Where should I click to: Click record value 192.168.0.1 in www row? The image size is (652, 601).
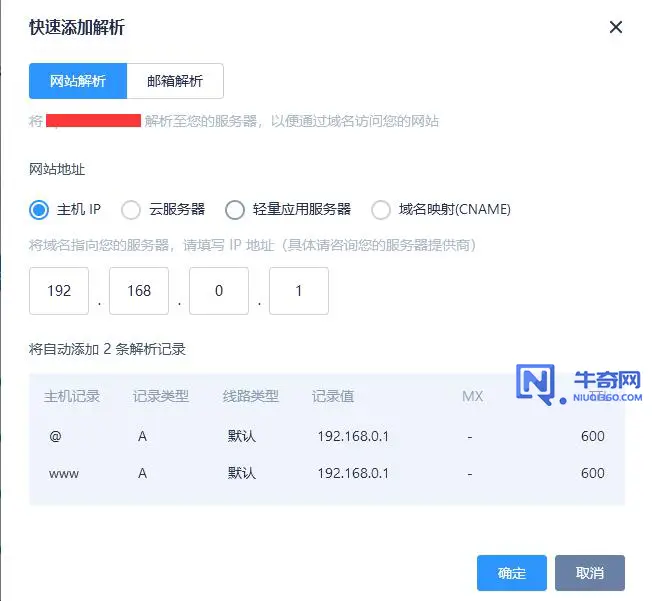click(353, 473)
